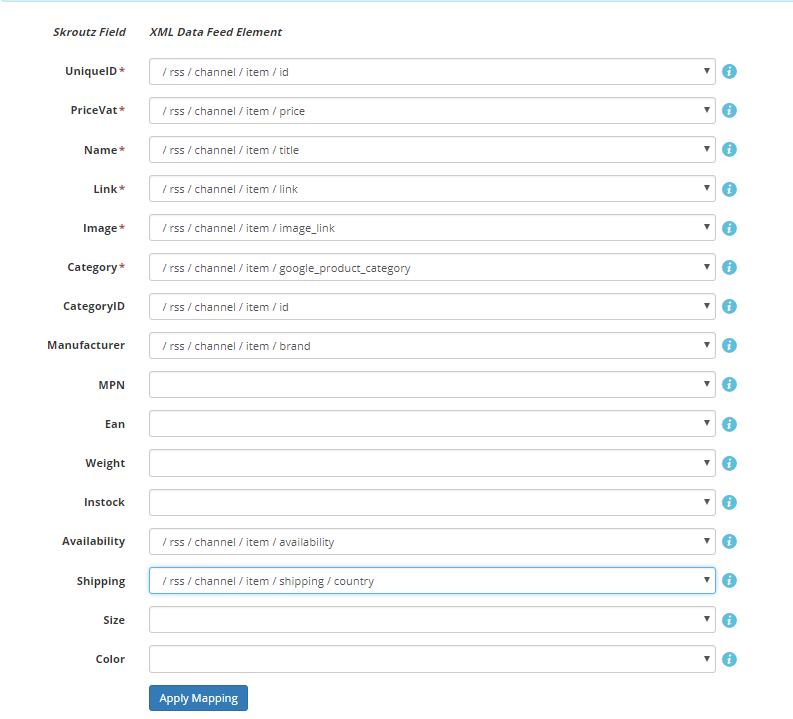The image size is (793, 719).
Task: Open the PriceVat mapping dropdown
Action: pos(432,110)
